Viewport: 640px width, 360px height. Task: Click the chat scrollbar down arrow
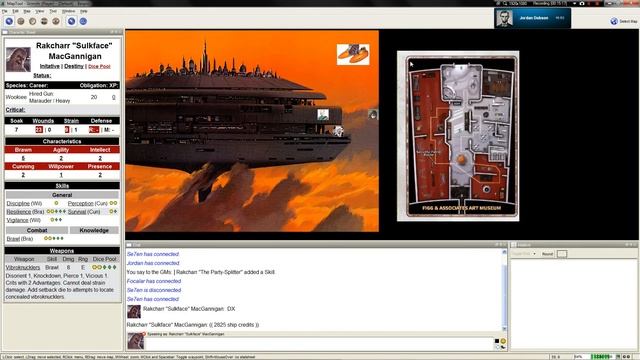pos(504,329)
